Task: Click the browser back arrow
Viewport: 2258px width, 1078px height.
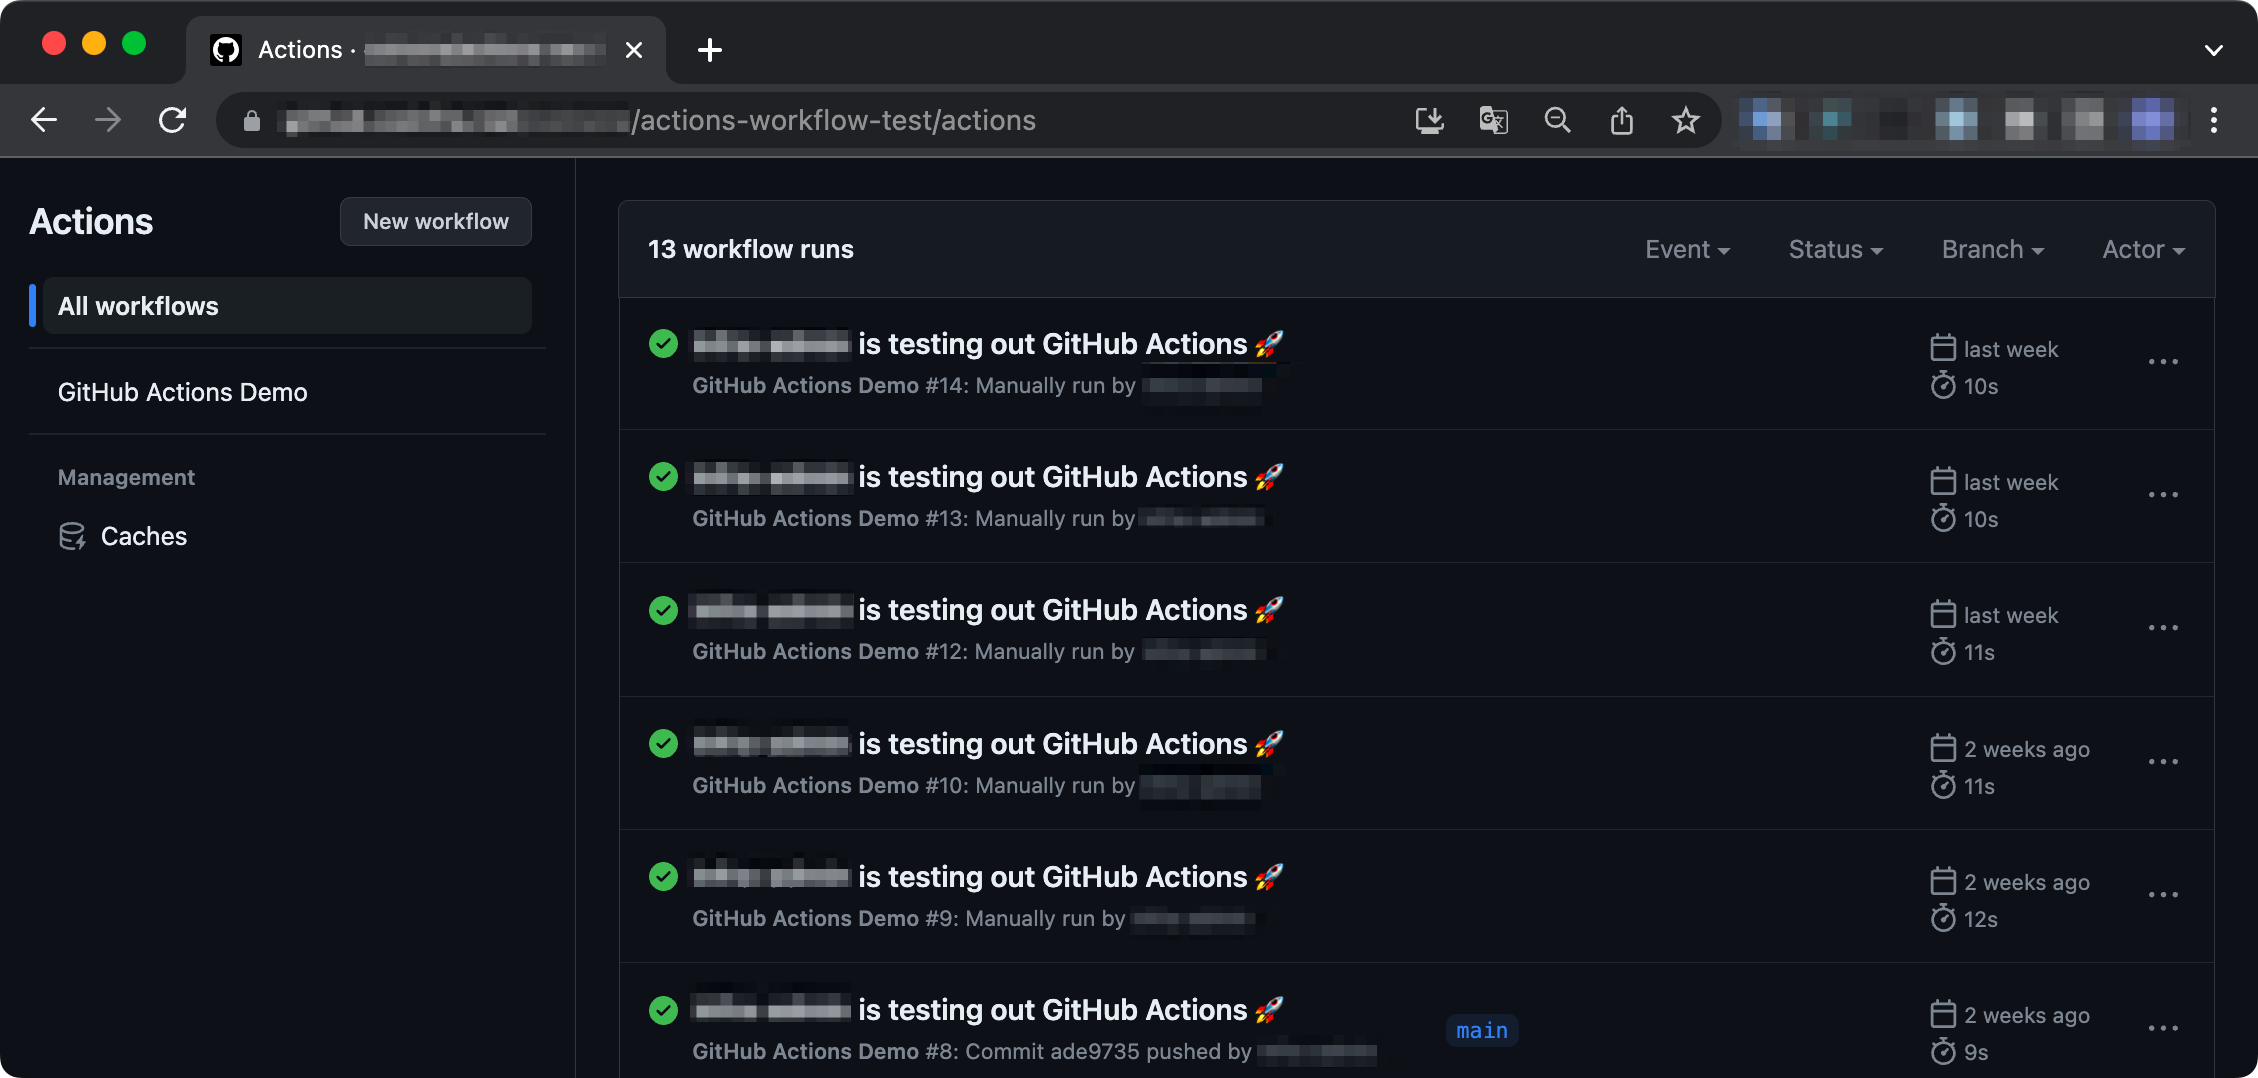Action: [44, 120]
